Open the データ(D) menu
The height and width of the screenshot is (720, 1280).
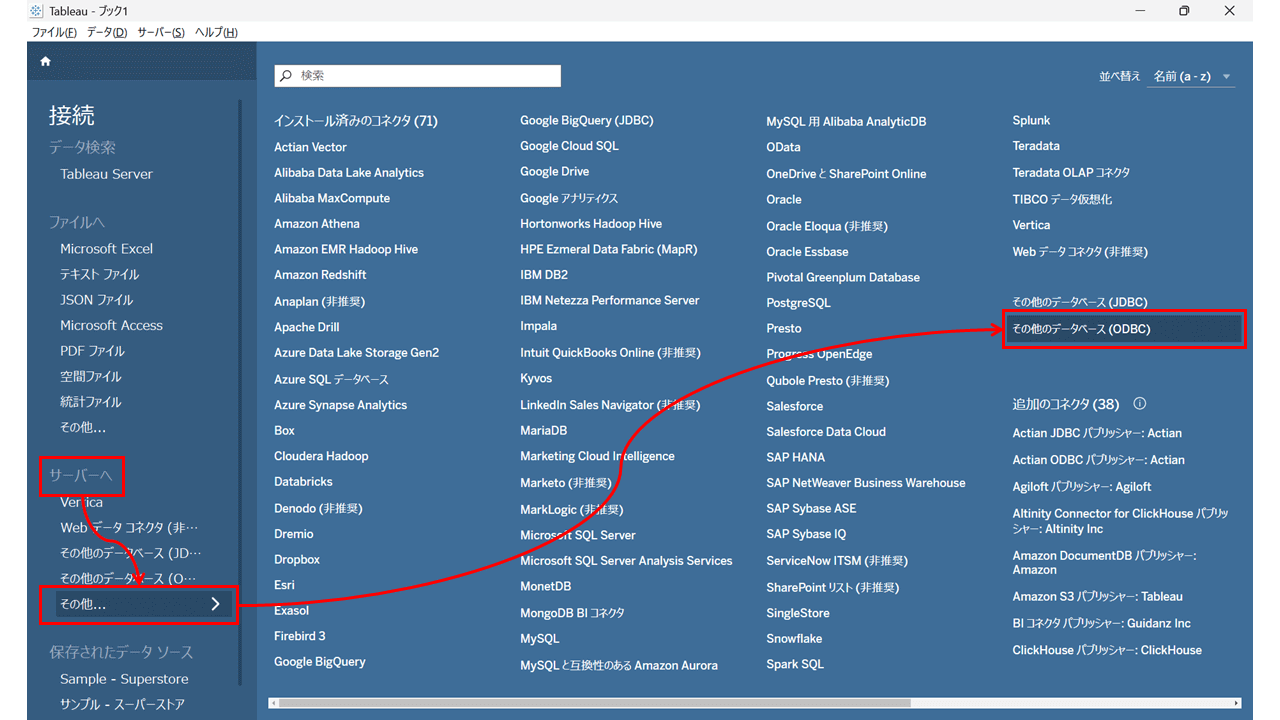point(107,32)
